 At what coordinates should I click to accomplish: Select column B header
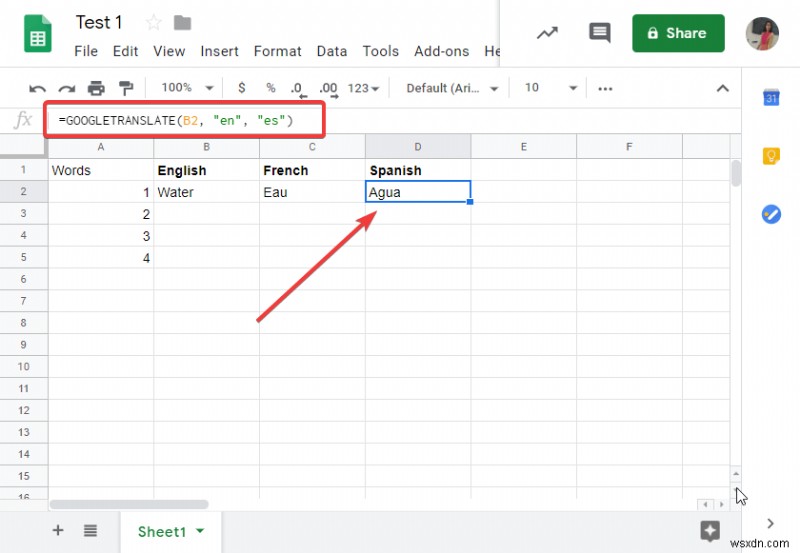click(x=207, y=147)
